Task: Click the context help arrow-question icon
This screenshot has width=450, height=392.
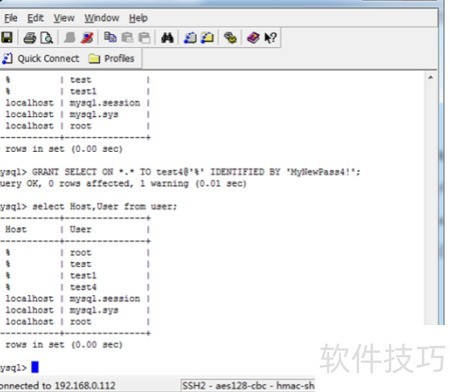Action: [x=270, y=38]
